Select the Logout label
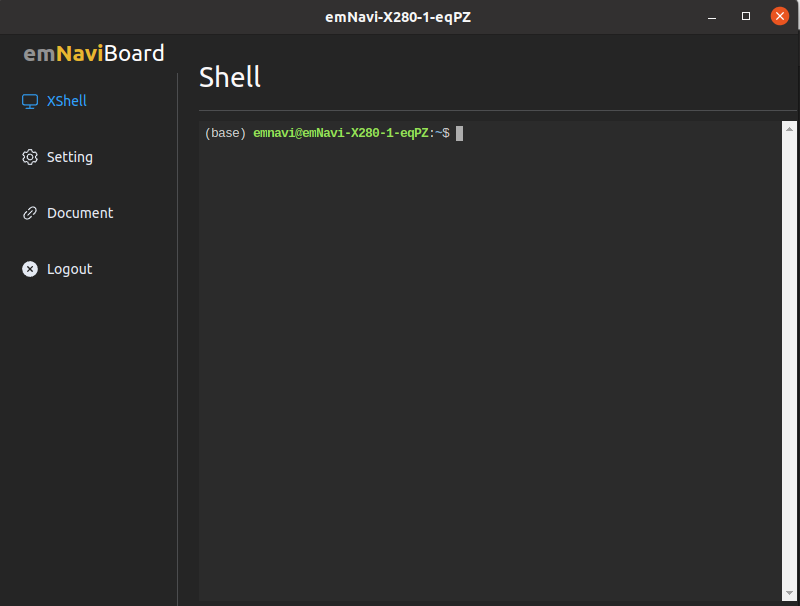 69,269
